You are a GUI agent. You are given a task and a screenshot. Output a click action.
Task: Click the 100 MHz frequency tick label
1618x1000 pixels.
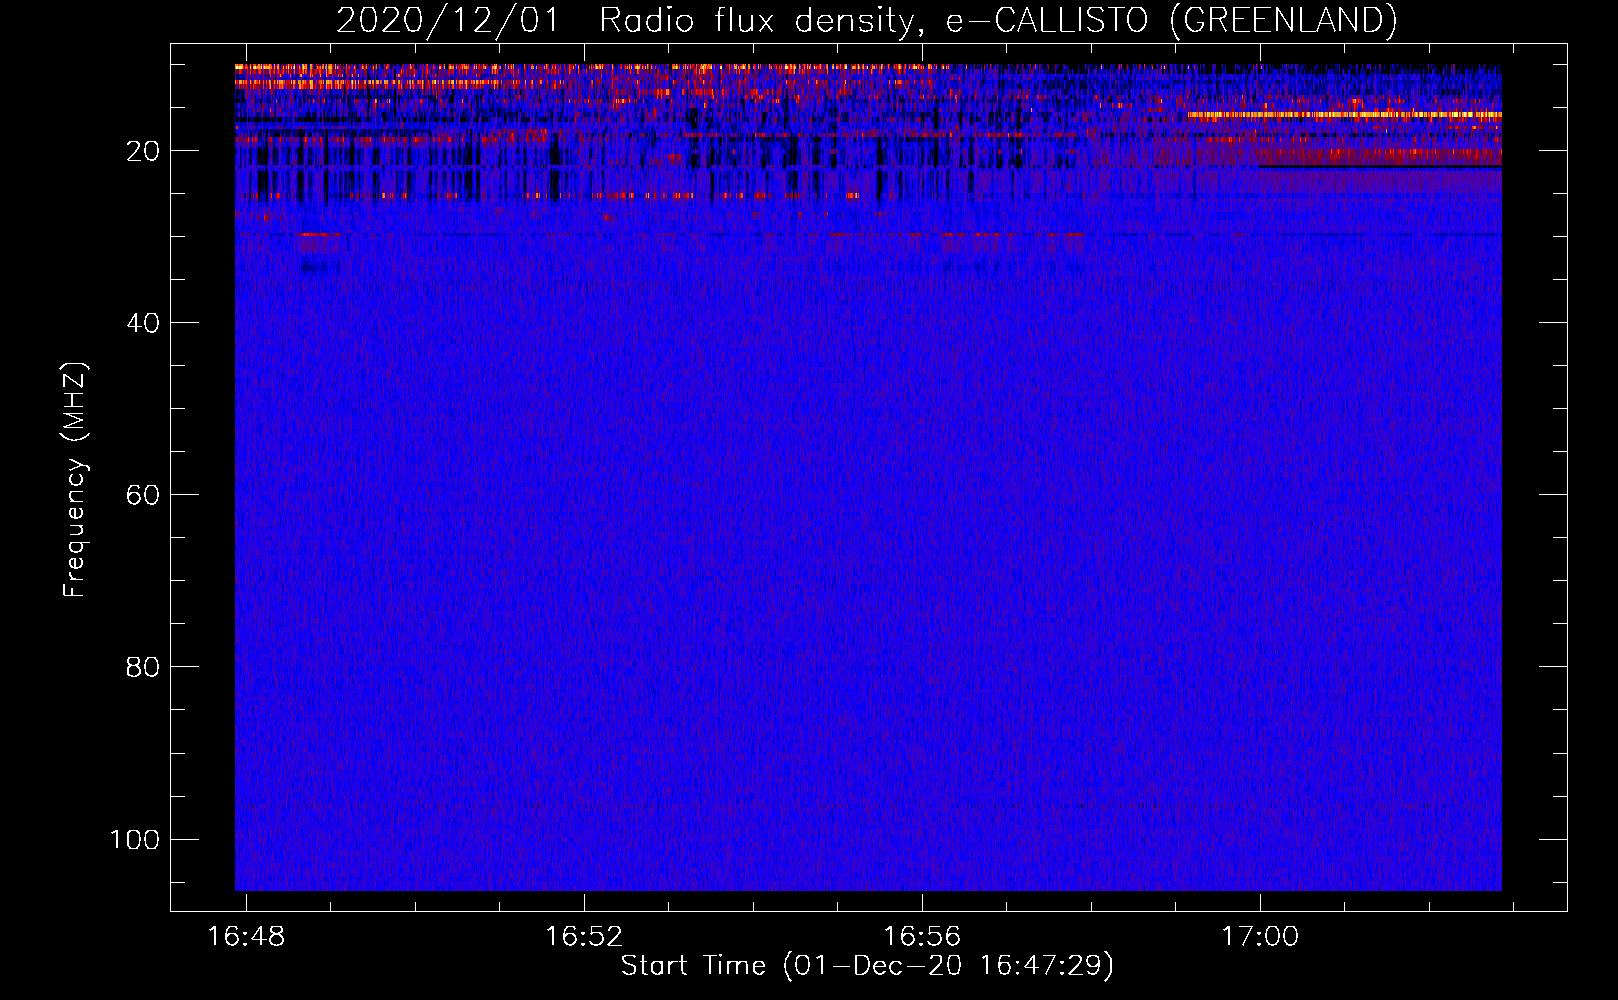click(135, 839)
